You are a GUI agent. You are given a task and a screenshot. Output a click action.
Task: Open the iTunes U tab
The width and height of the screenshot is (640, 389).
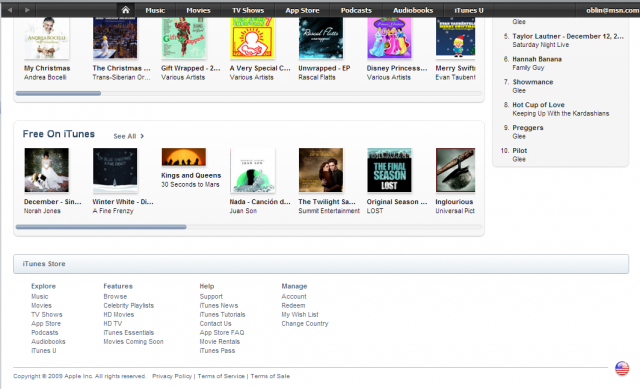[x=469, y=10]
